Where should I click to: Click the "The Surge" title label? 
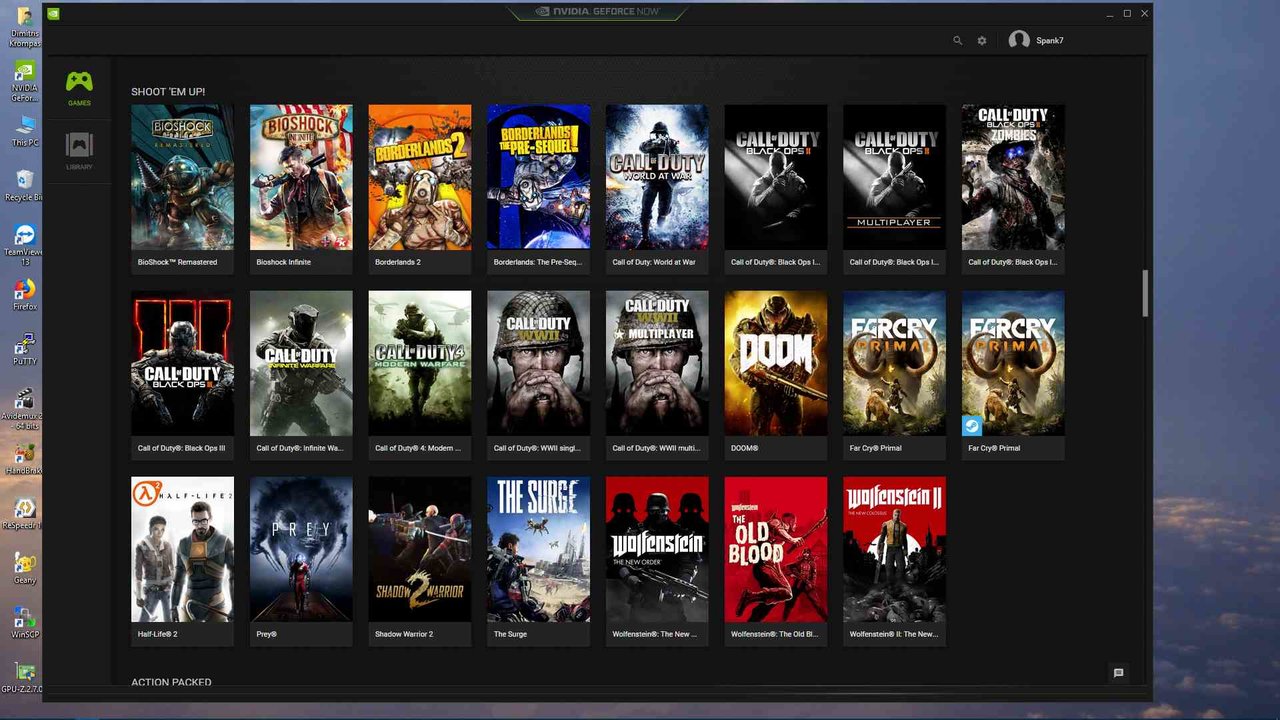coord(510,634)
